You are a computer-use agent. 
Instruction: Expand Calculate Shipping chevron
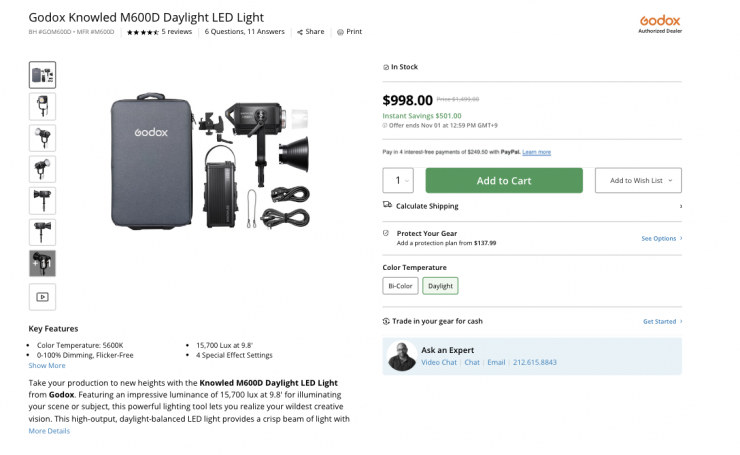680,206
